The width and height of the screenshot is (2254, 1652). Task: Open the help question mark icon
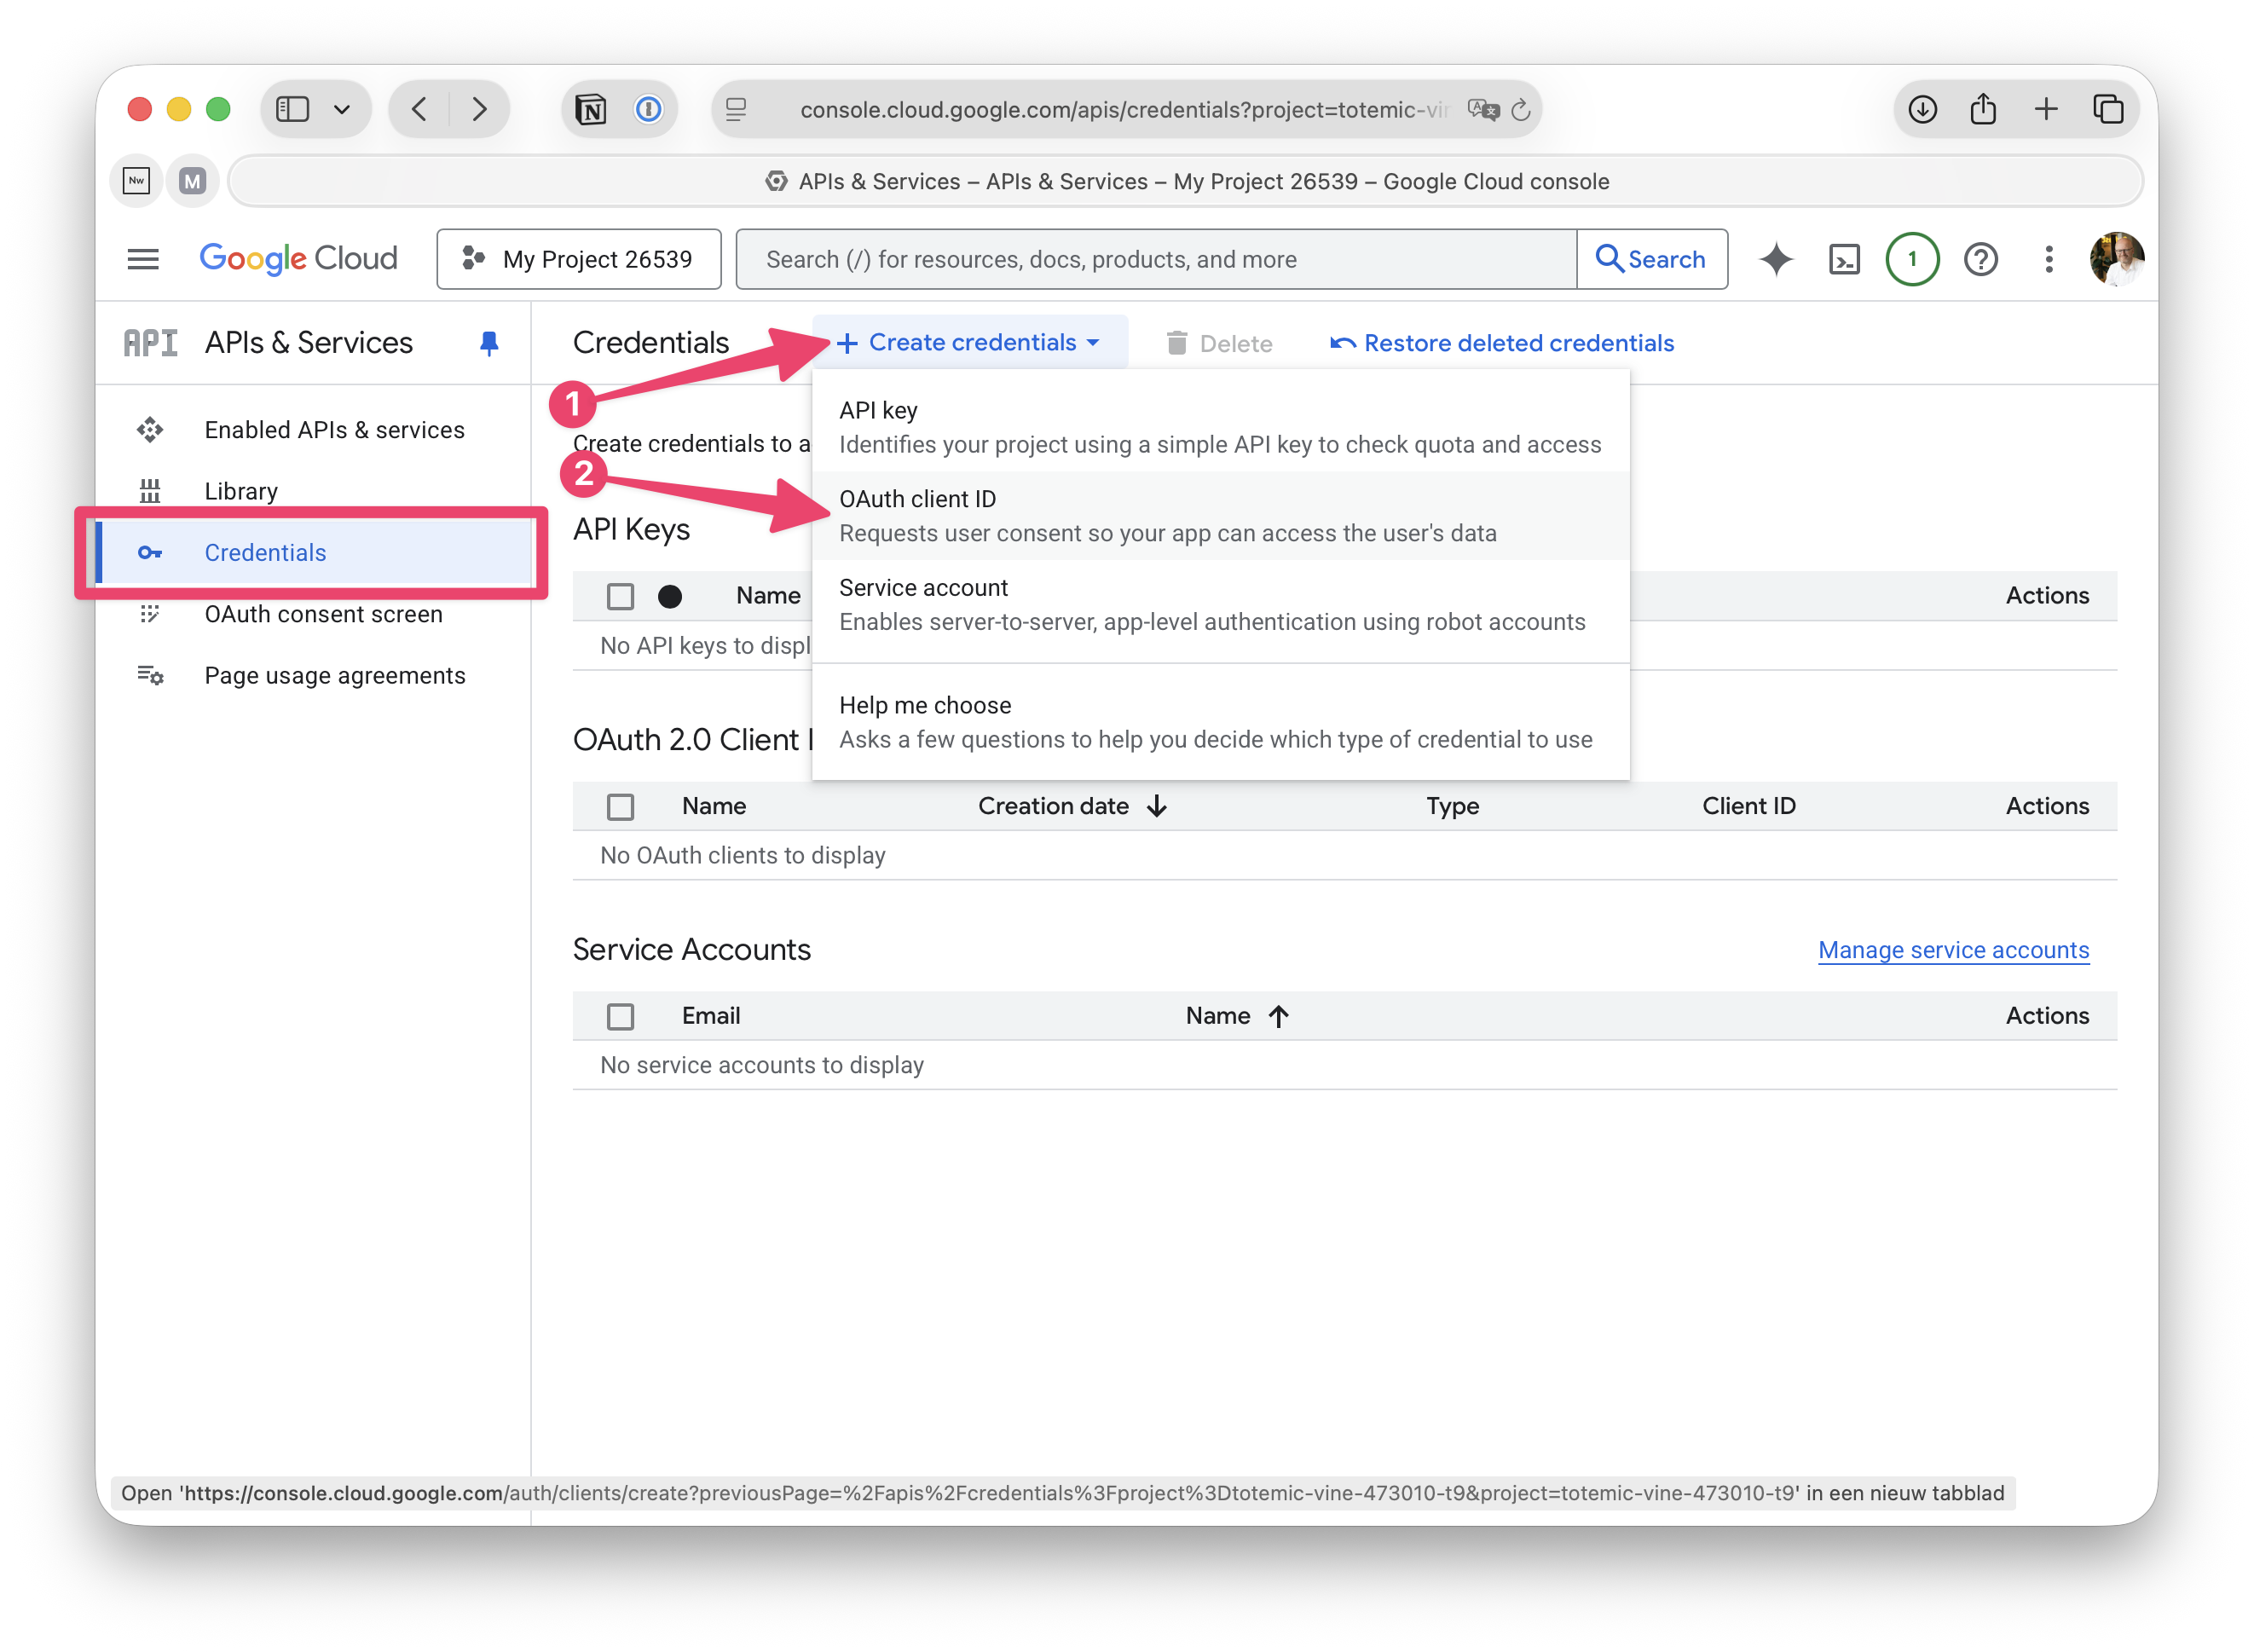(x=1980, y=259)
